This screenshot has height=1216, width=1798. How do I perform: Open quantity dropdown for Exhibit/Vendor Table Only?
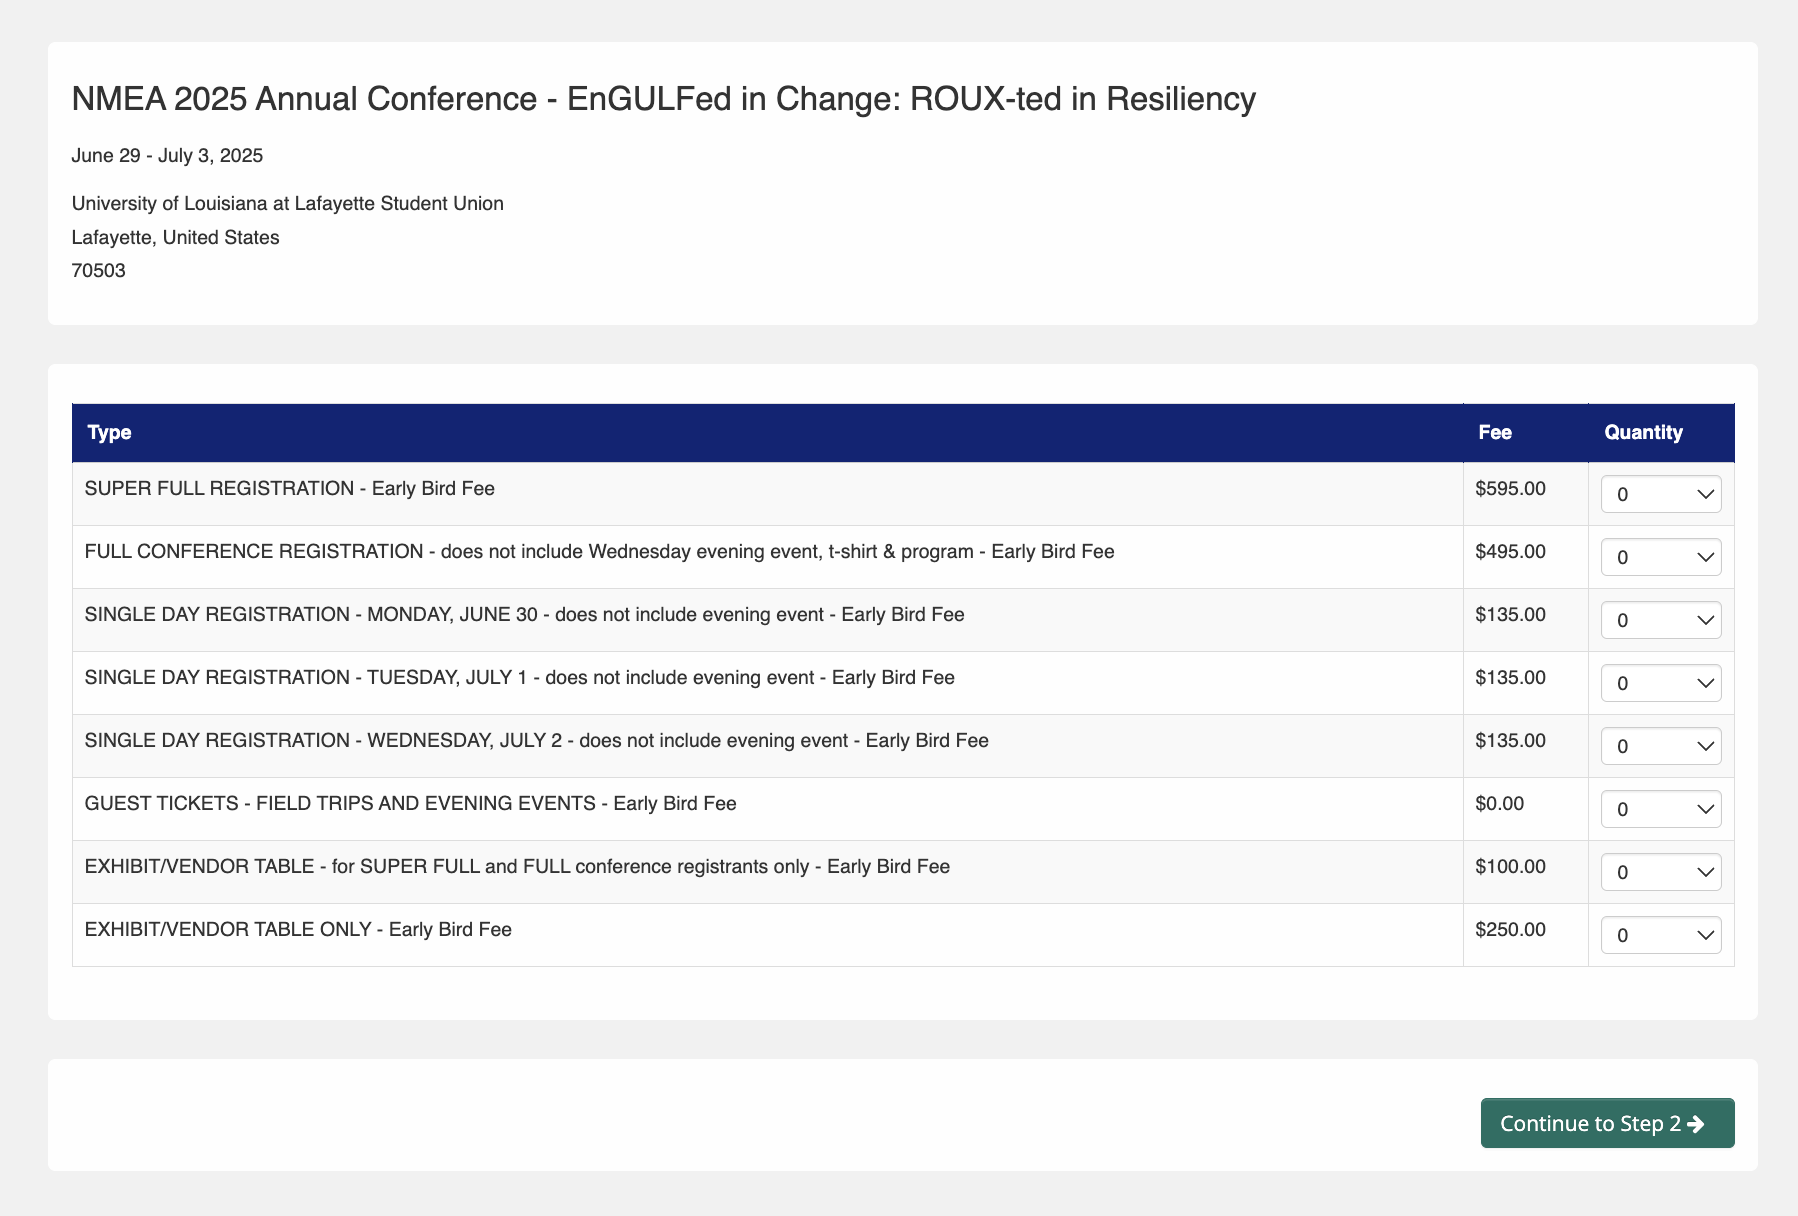[1661, 935]
